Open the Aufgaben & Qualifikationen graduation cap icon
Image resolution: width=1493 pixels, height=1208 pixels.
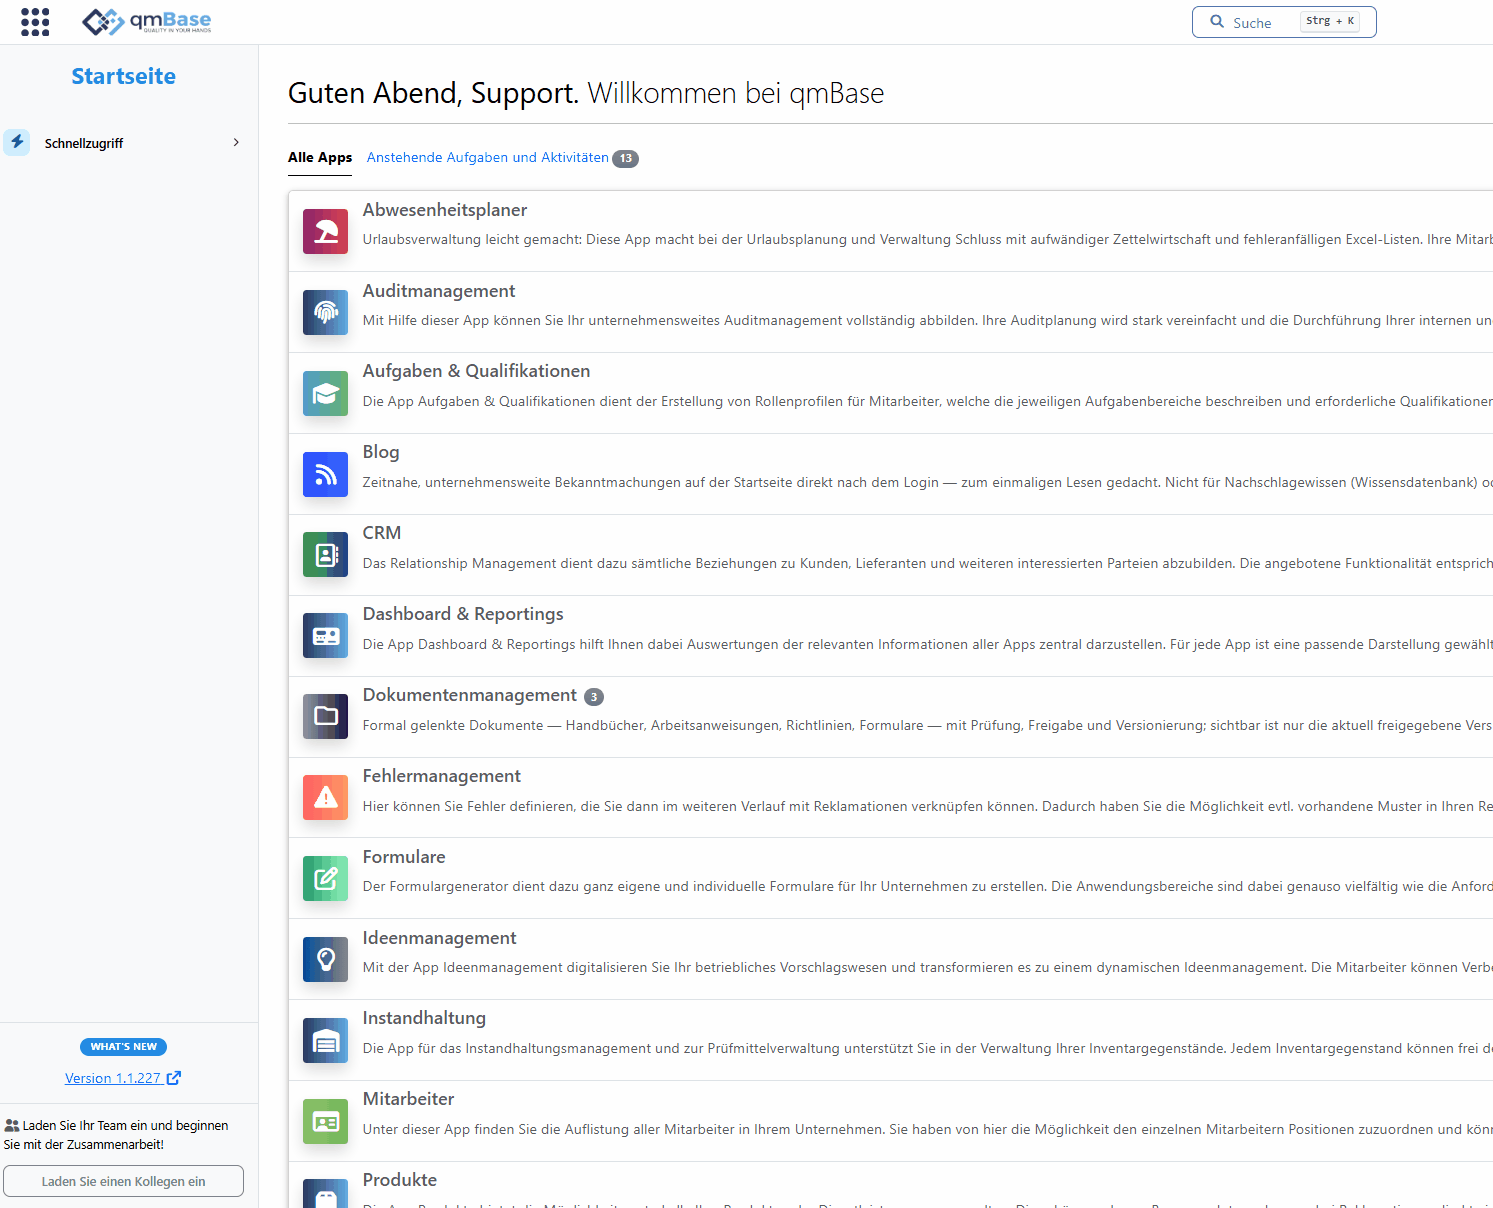325,393
